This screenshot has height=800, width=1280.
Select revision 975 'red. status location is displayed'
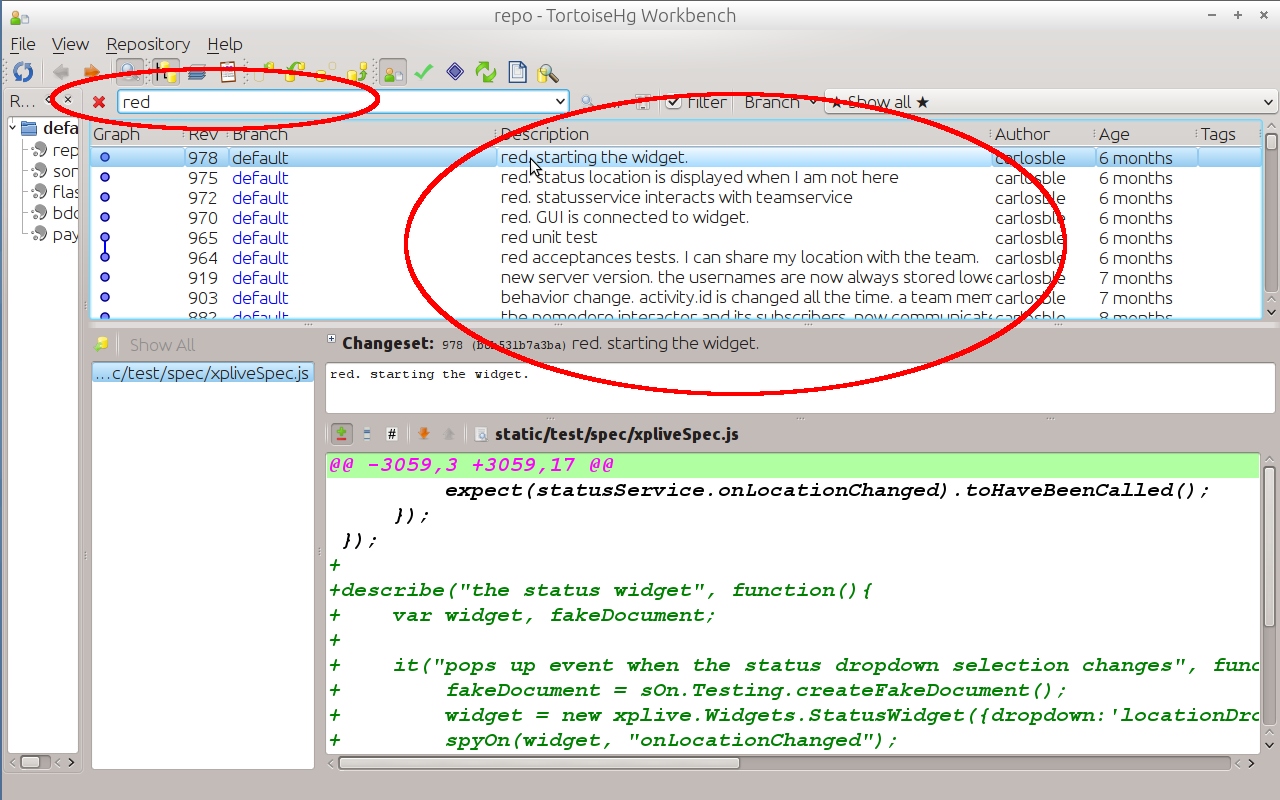(676, 178)
